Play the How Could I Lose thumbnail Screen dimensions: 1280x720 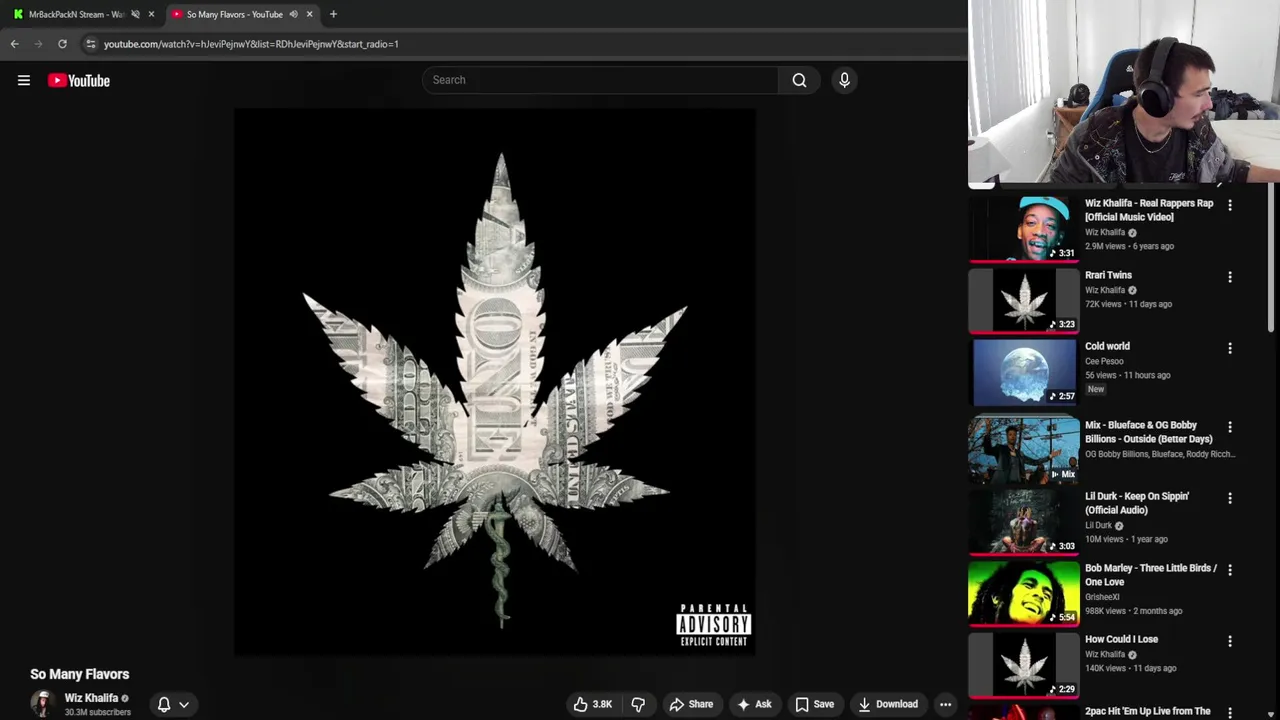pyautogui.click(x=1024, y=665)
